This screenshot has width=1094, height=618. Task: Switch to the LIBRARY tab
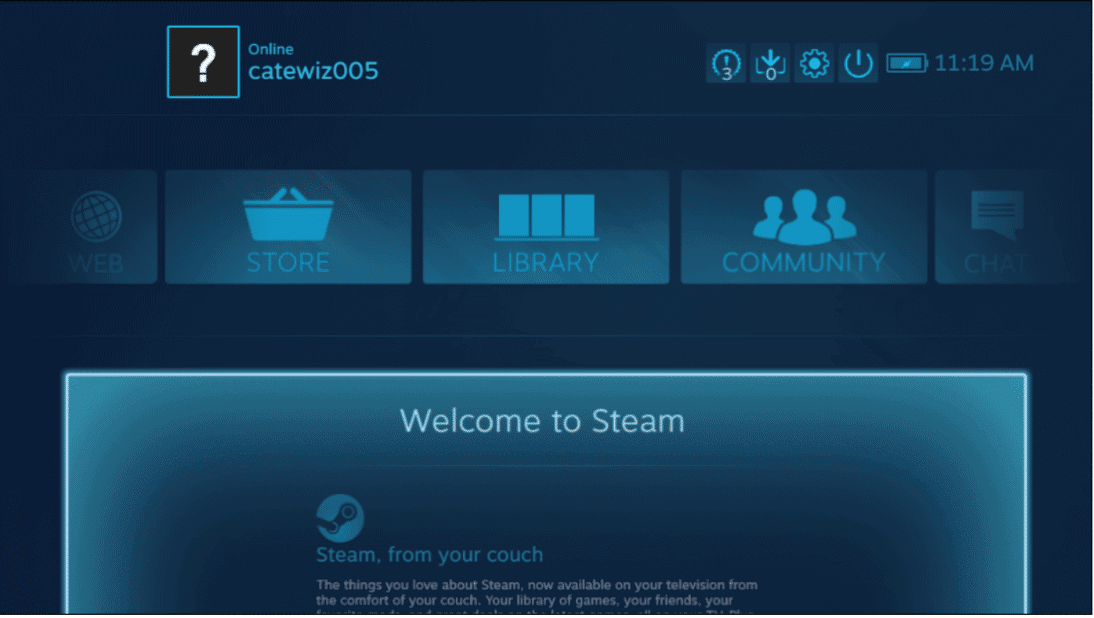(x=545, y=227)
